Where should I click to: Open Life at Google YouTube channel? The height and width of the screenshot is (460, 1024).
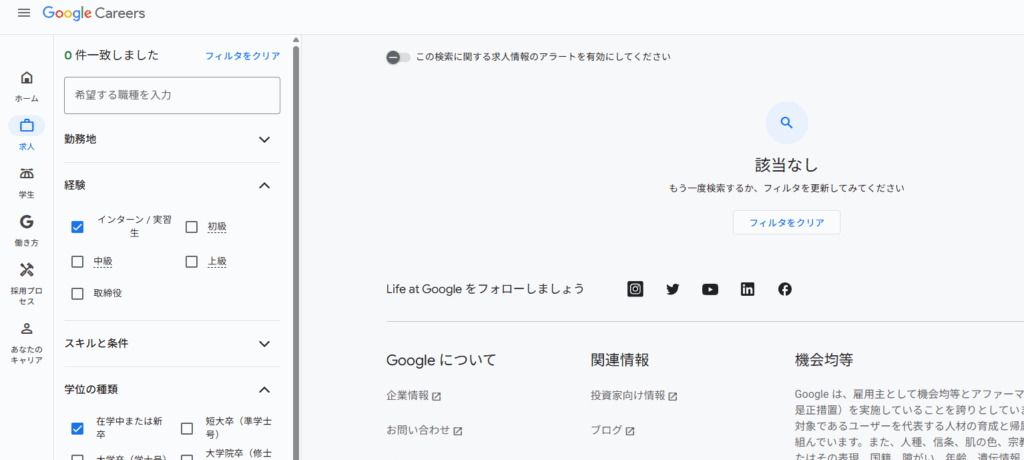pos(710,289)
